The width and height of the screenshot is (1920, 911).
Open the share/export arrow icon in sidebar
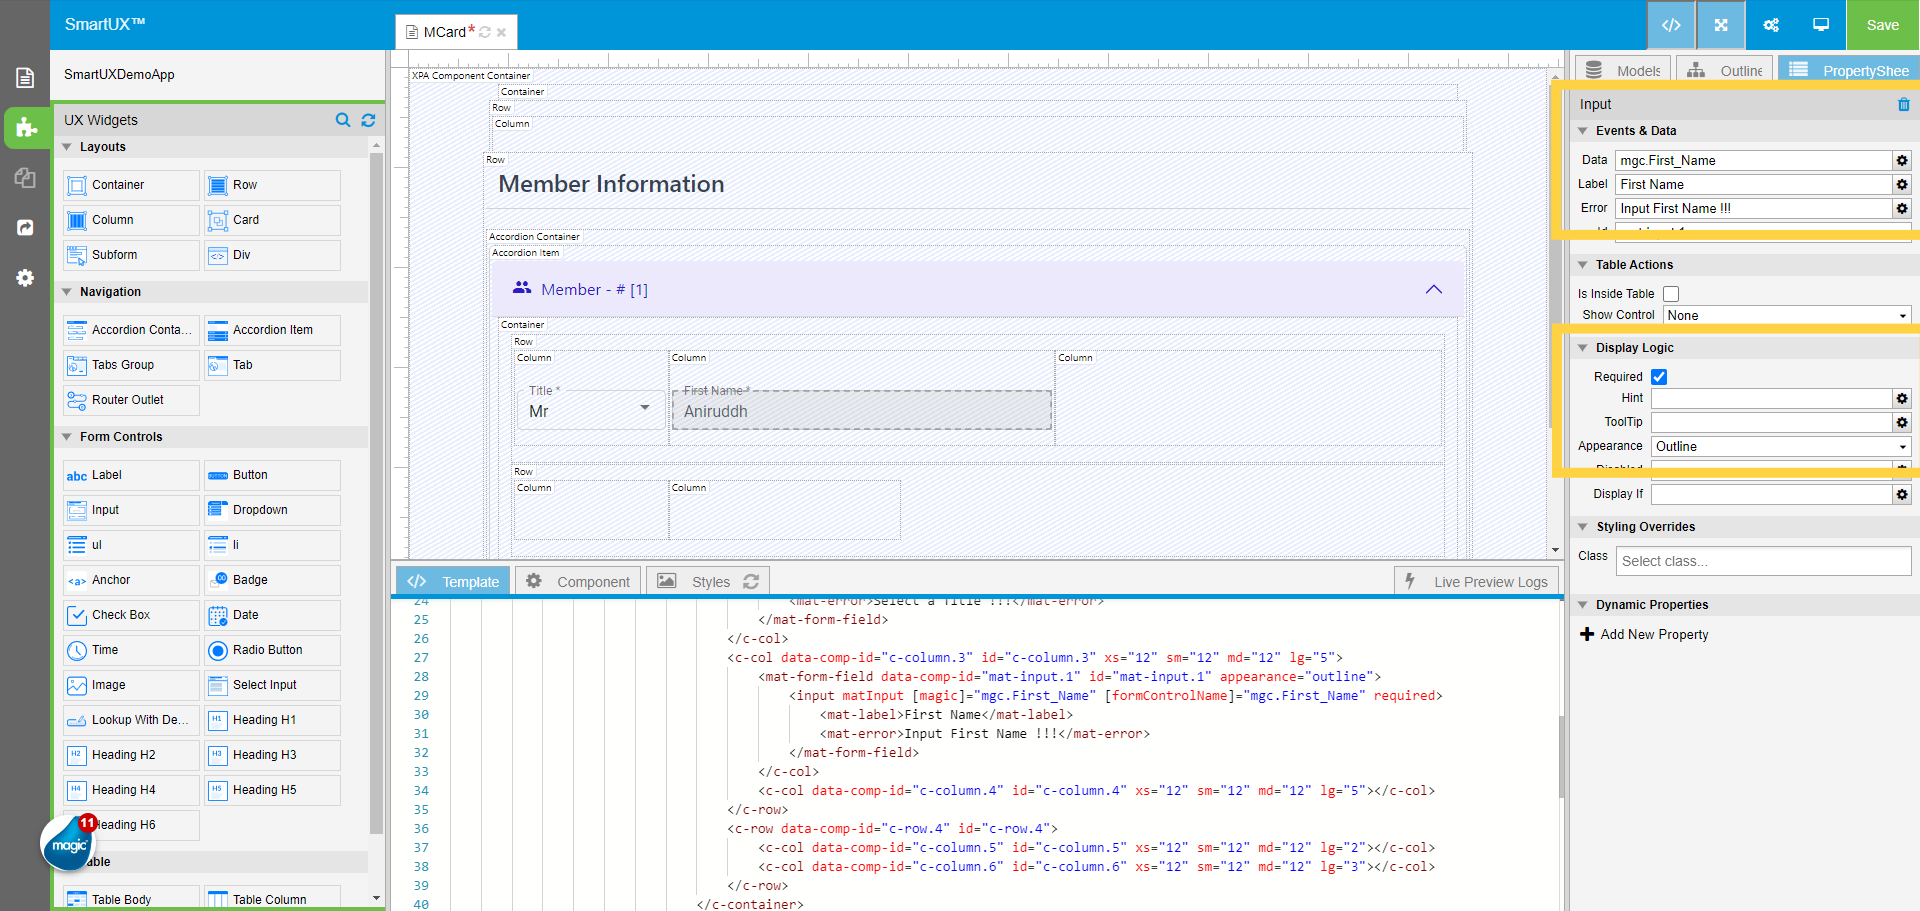pyautogui.click(x=25, y=228)
